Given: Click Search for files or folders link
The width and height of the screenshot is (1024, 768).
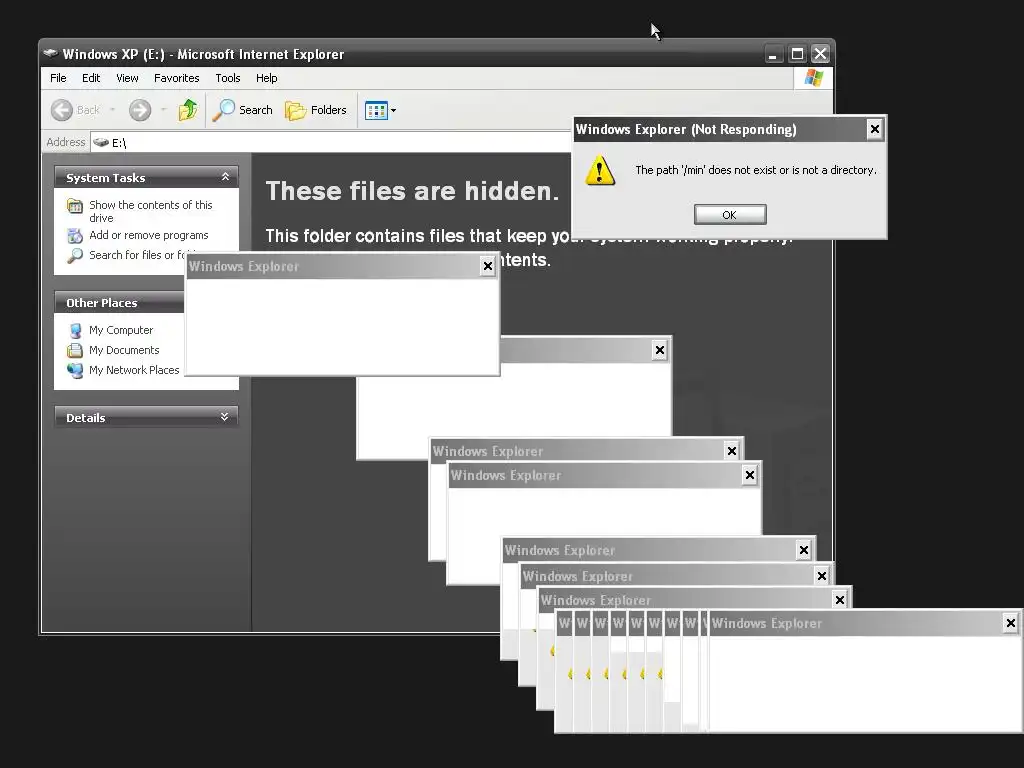Looking at the screenshot, I should (137, 255).
